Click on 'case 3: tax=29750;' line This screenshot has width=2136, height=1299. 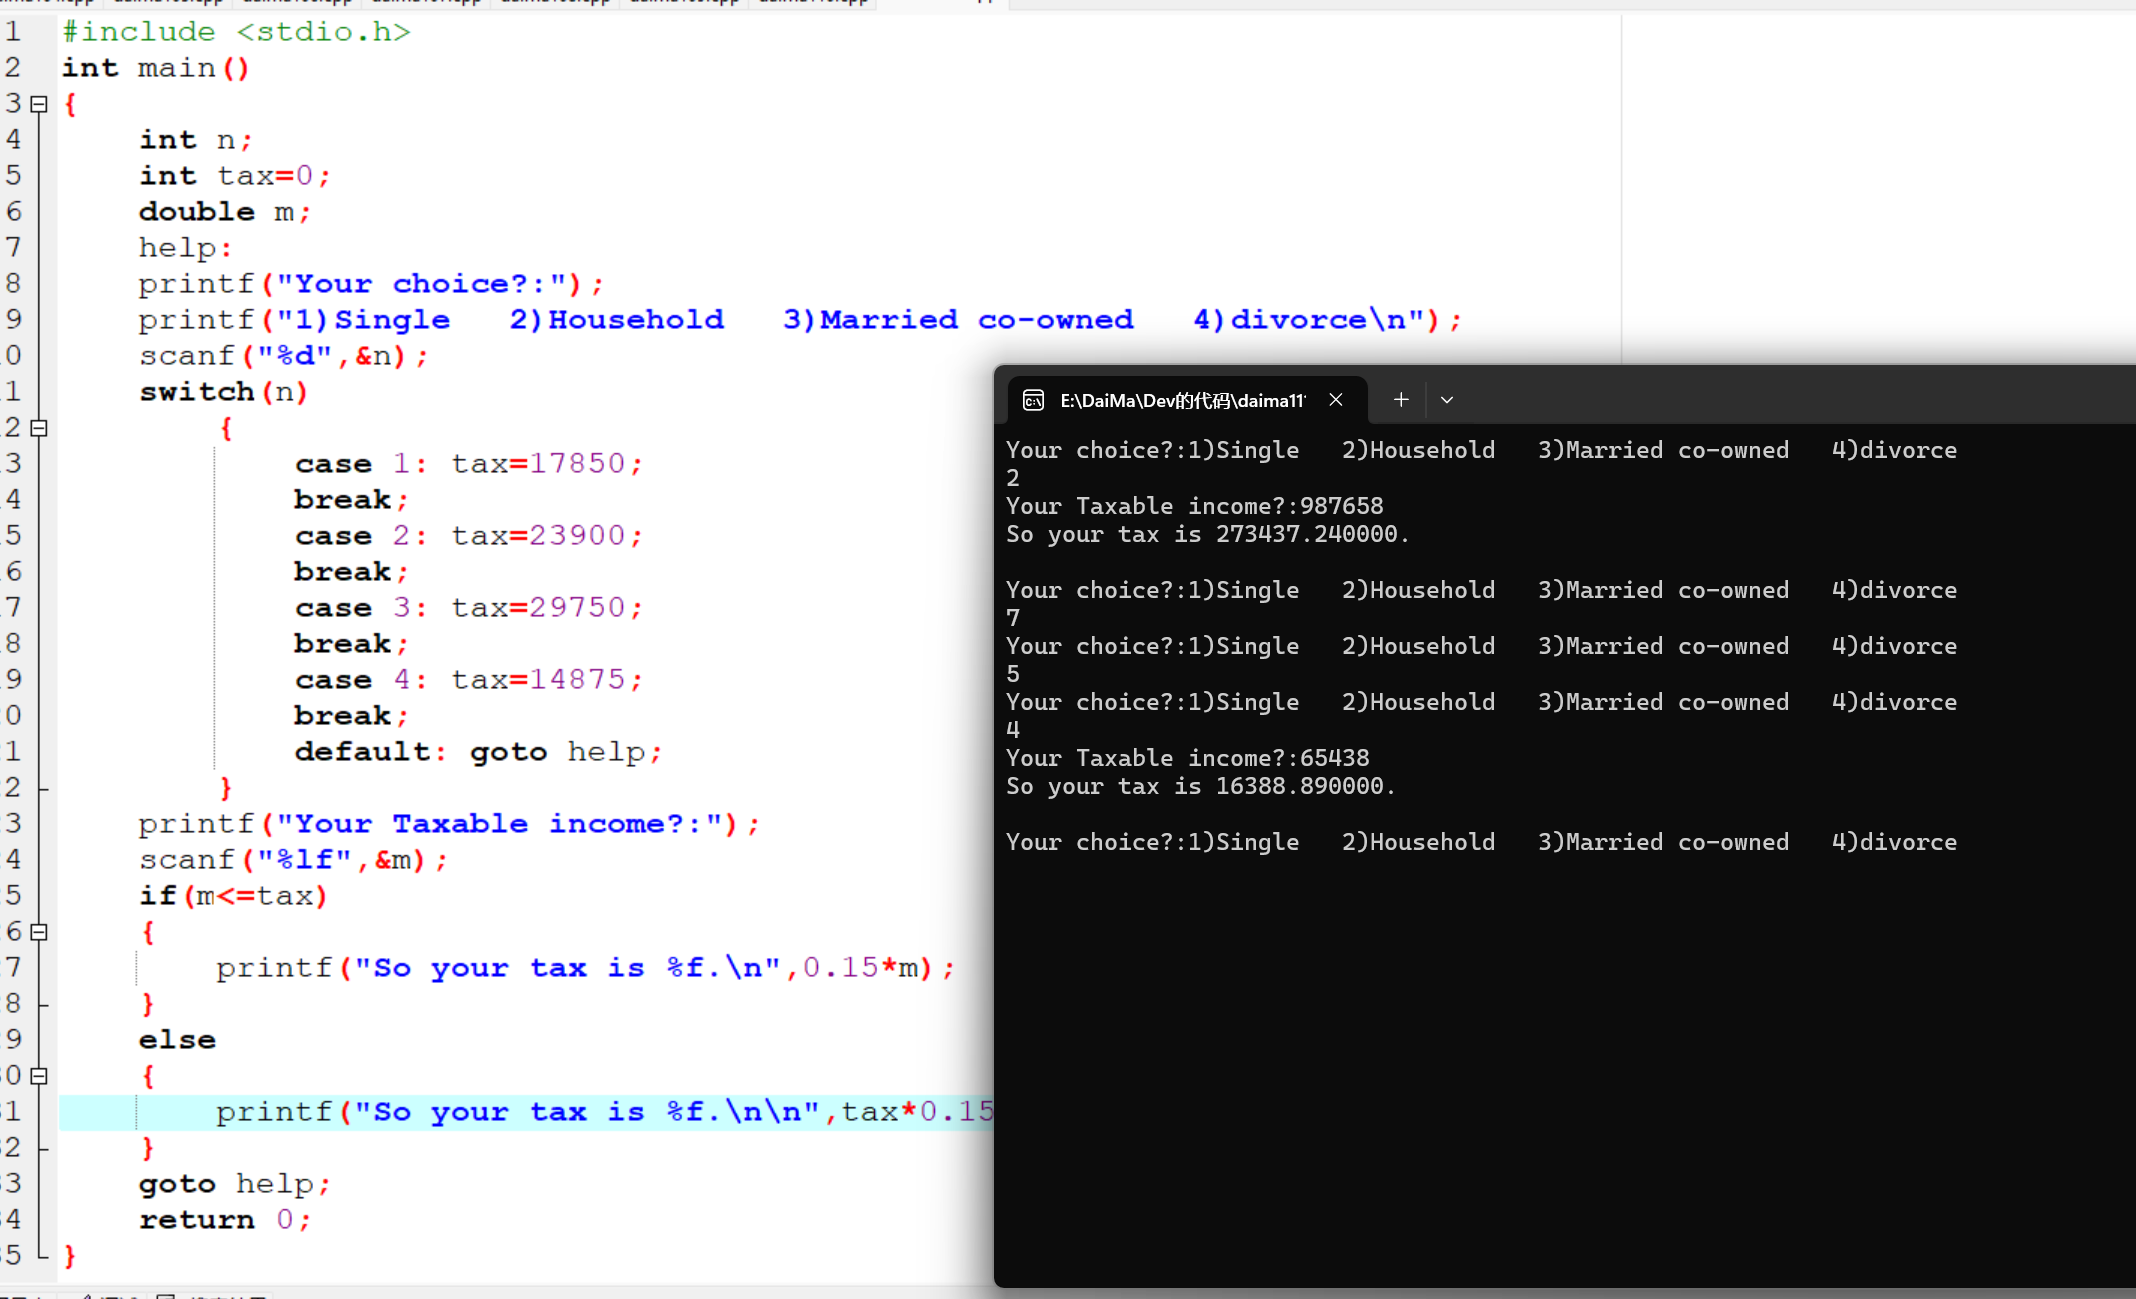pyautogui.click(x=468, y=608)
